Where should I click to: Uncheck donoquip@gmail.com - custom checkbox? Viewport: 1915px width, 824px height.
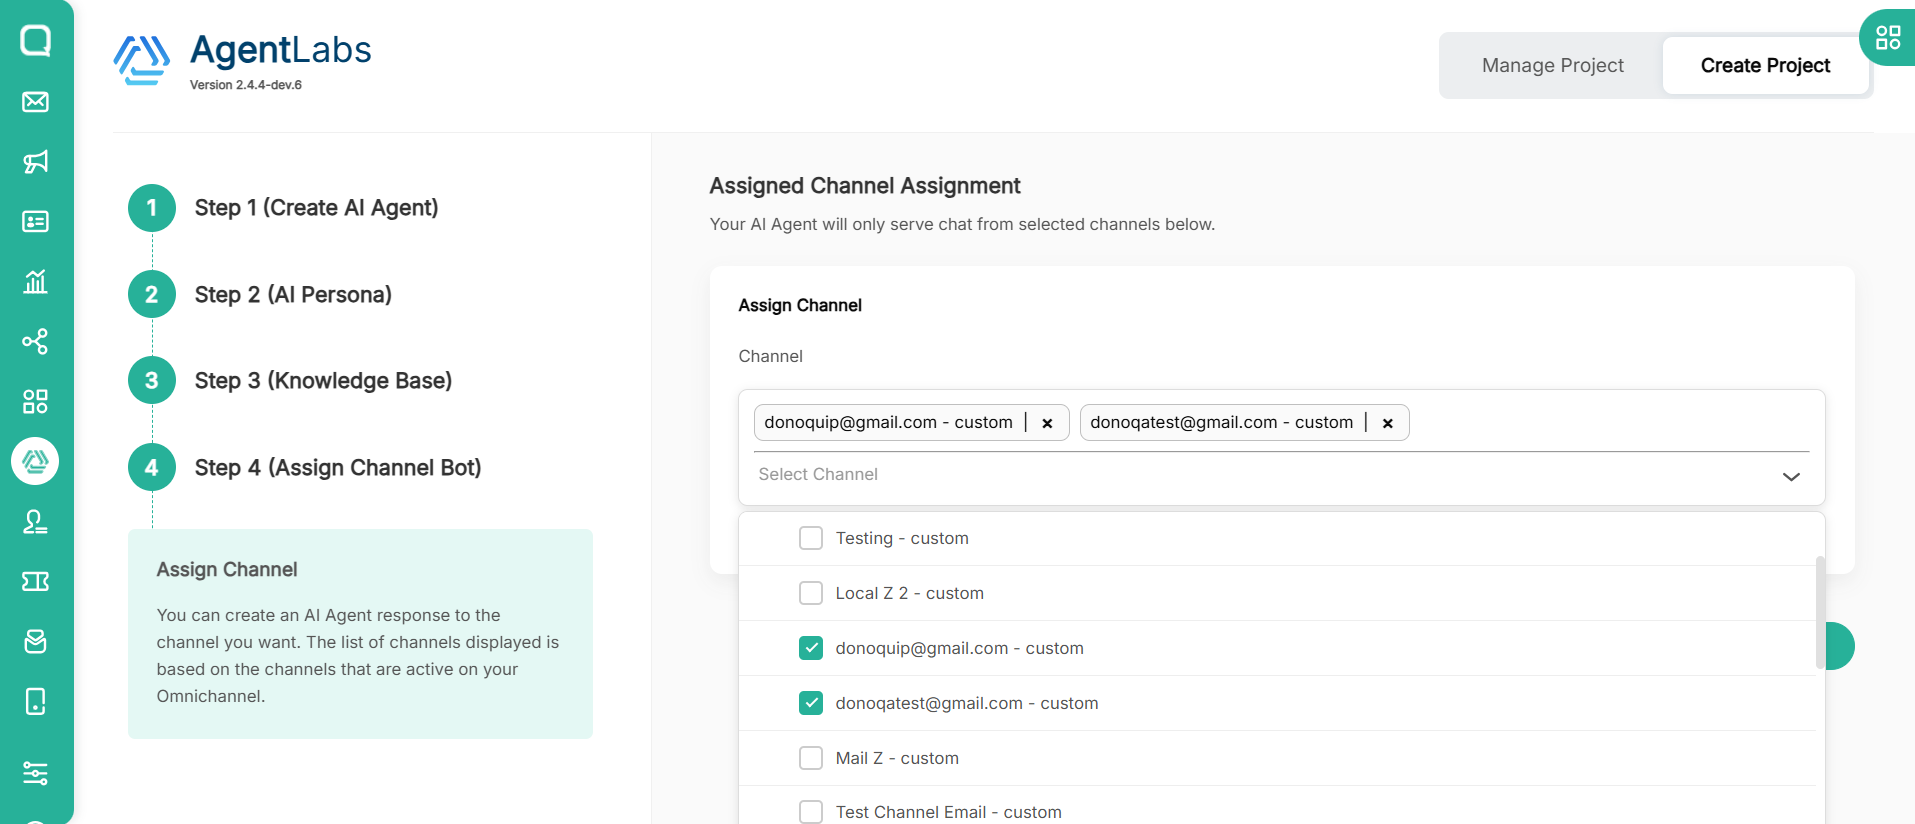(811, 648)
